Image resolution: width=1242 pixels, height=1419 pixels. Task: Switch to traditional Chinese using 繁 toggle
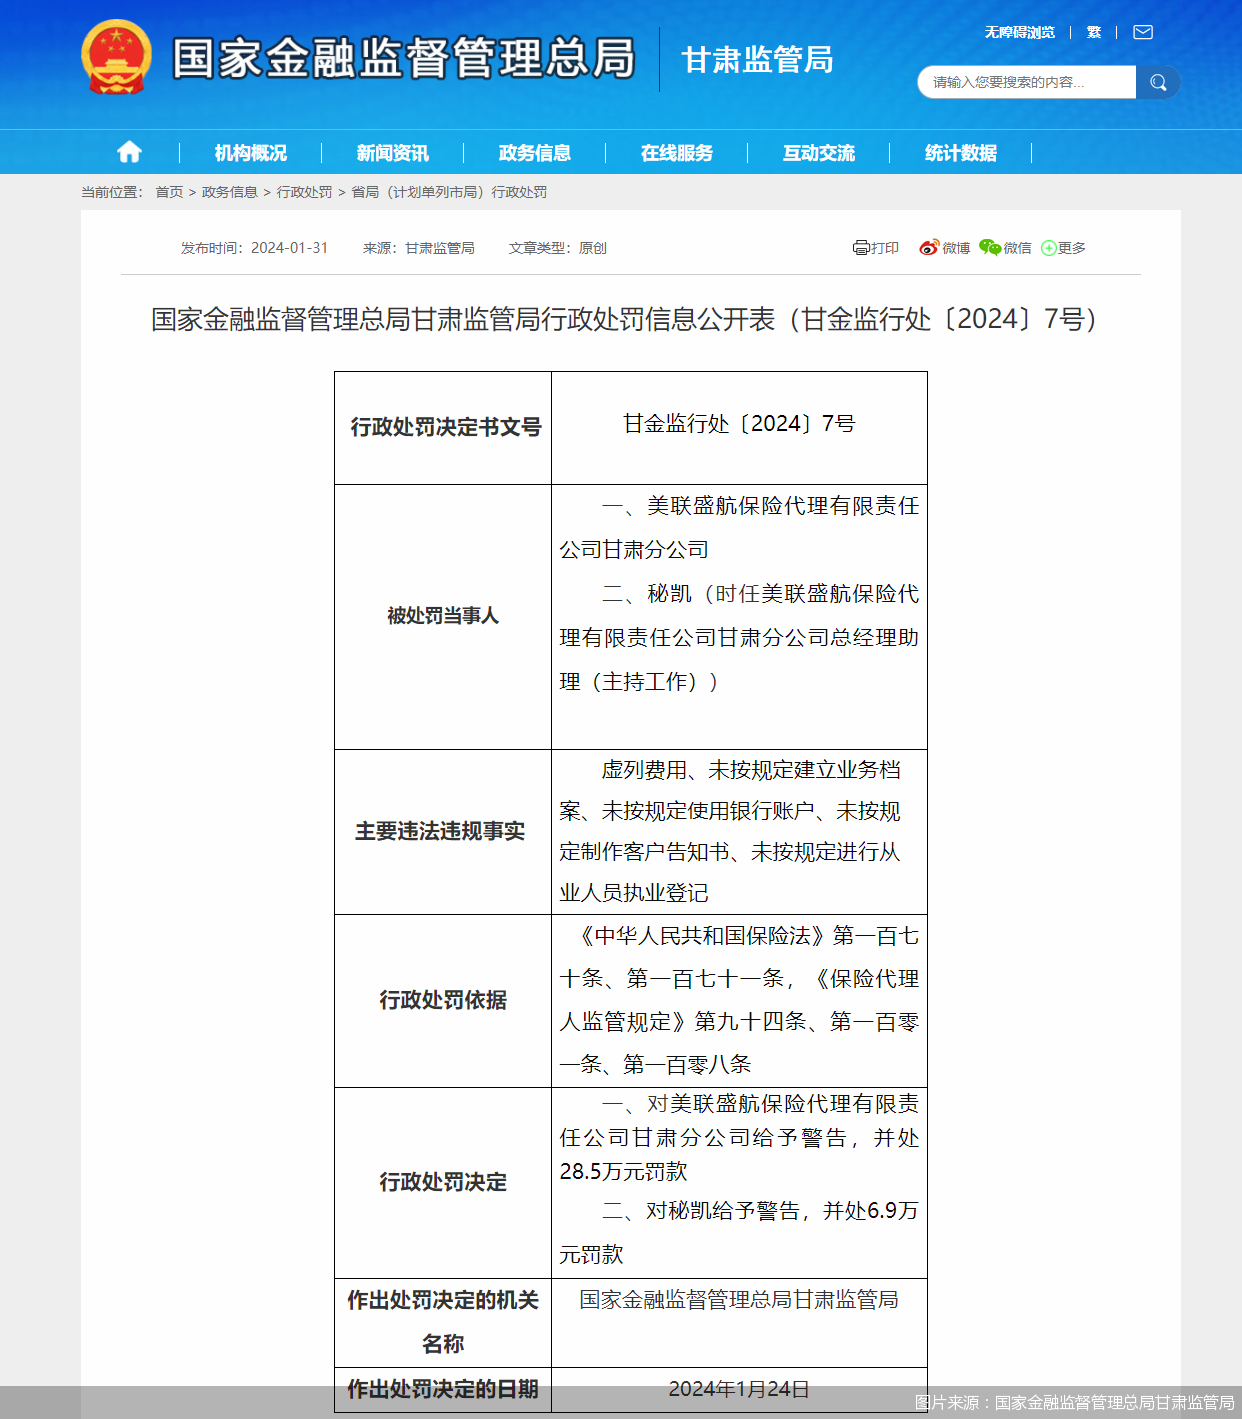point(1092,31)
